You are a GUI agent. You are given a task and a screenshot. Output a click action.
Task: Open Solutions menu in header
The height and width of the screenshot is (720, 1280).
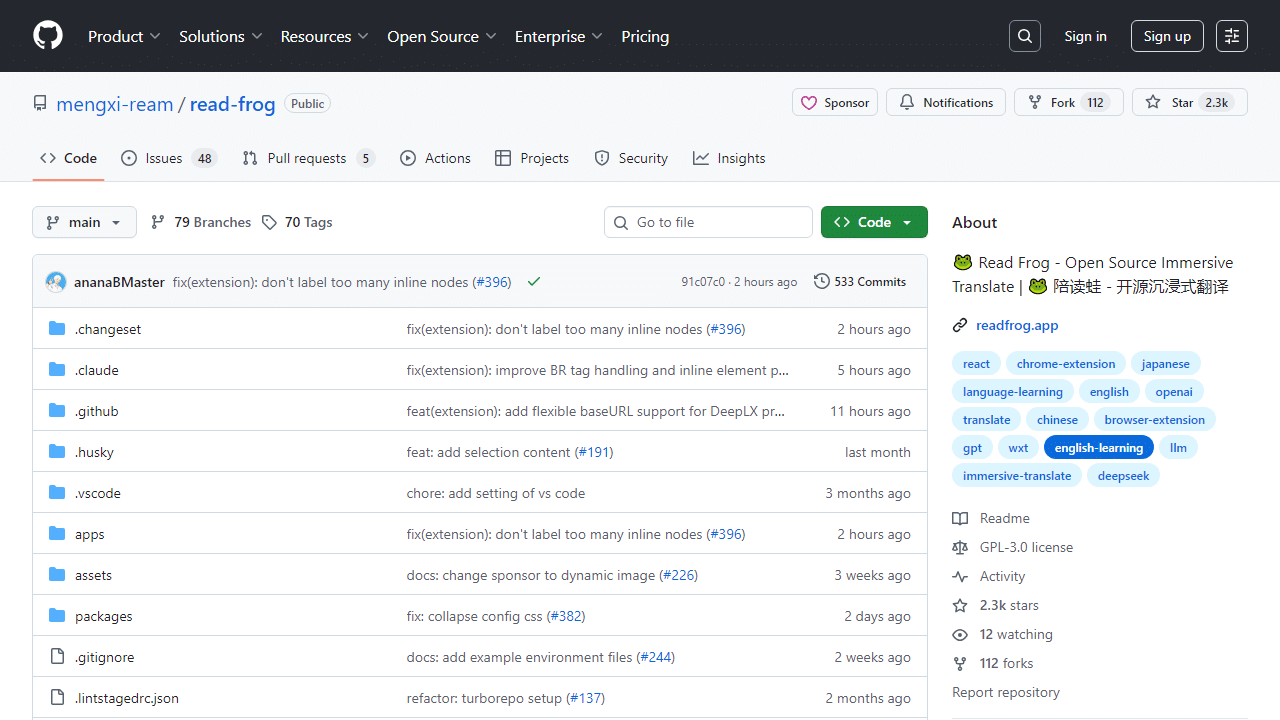tap(220, 36)
